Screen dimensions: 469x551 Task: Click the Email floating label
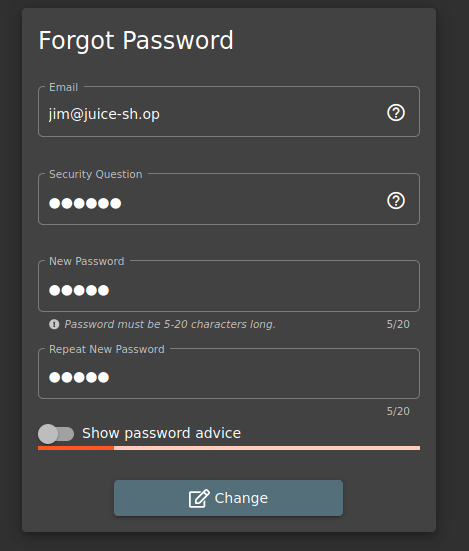(x=63, y=87)
